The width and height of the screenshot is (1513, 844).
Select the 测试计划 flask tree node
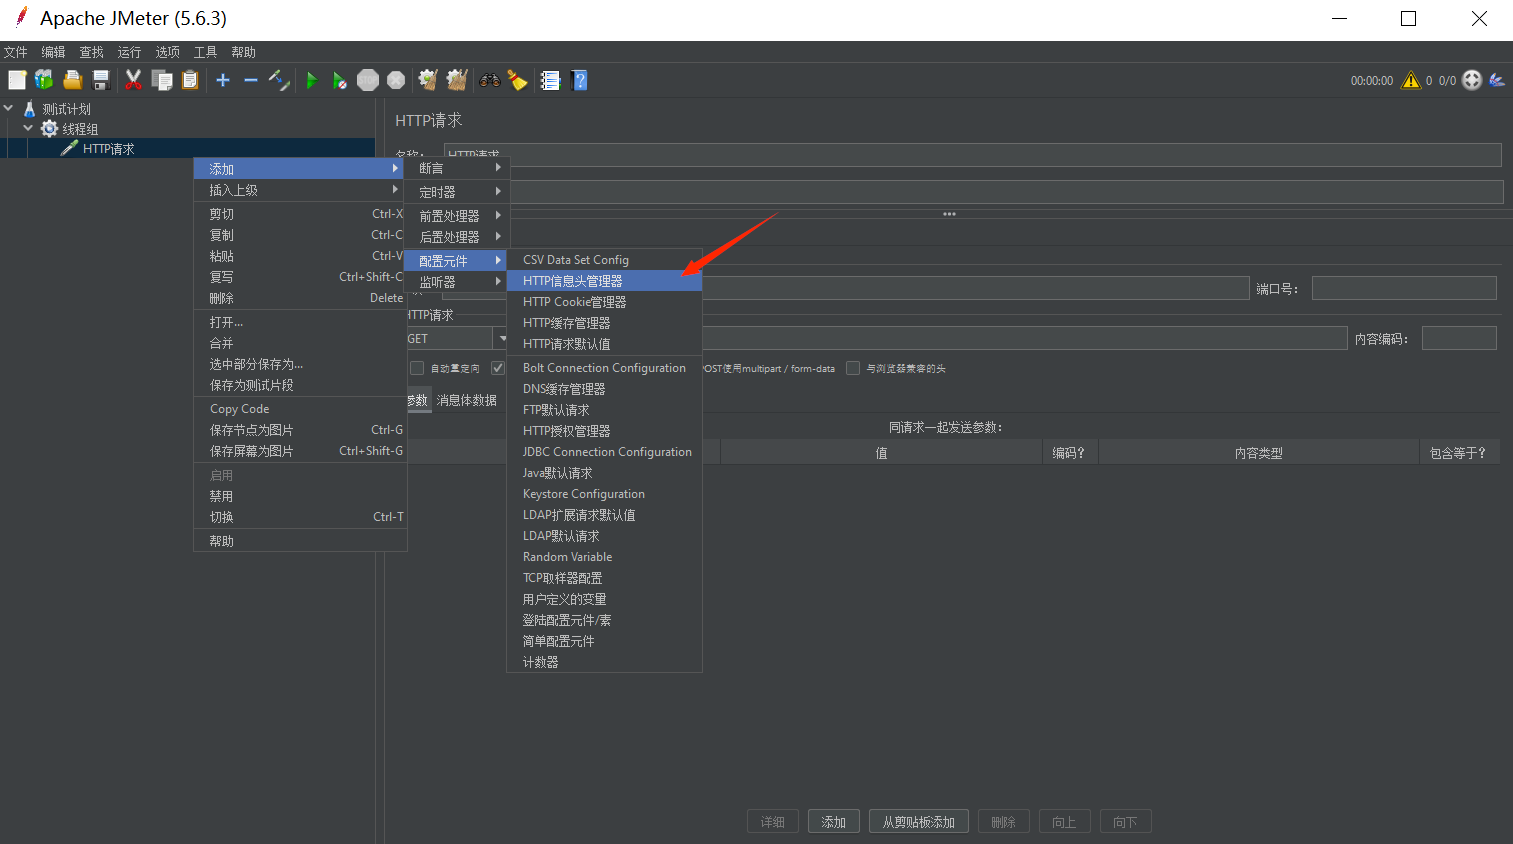pyautogui.click(x=57, y=109)
